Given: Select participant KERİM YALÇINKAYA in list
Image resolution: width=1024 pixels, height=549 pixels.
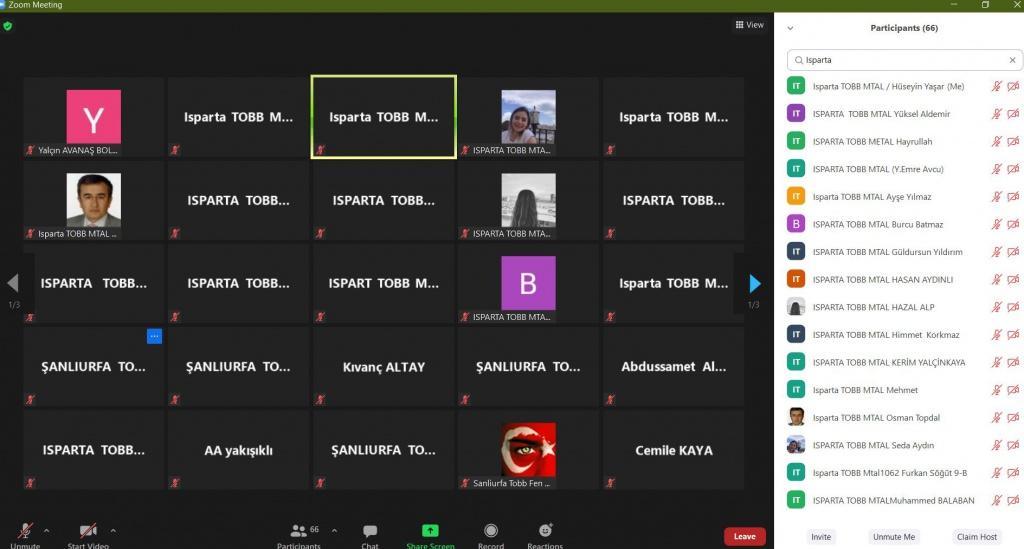Looking at the screenshot, I should coord(904,362).
